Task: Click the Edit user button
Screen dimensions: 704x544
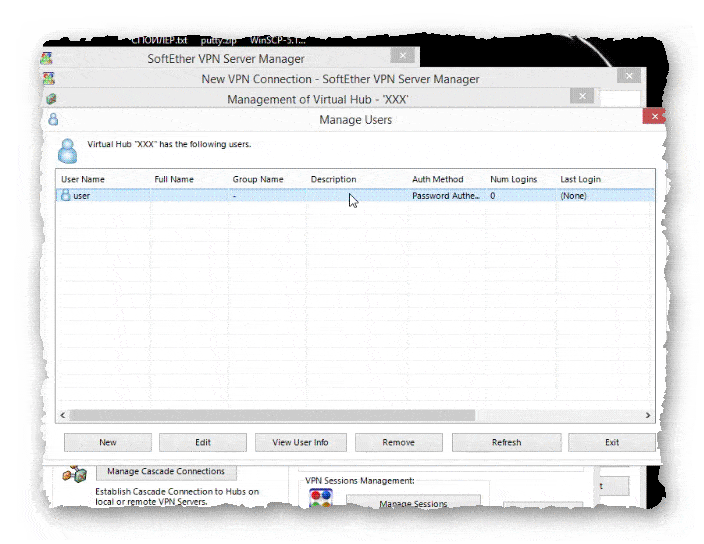Action: (x=202, y=442)
